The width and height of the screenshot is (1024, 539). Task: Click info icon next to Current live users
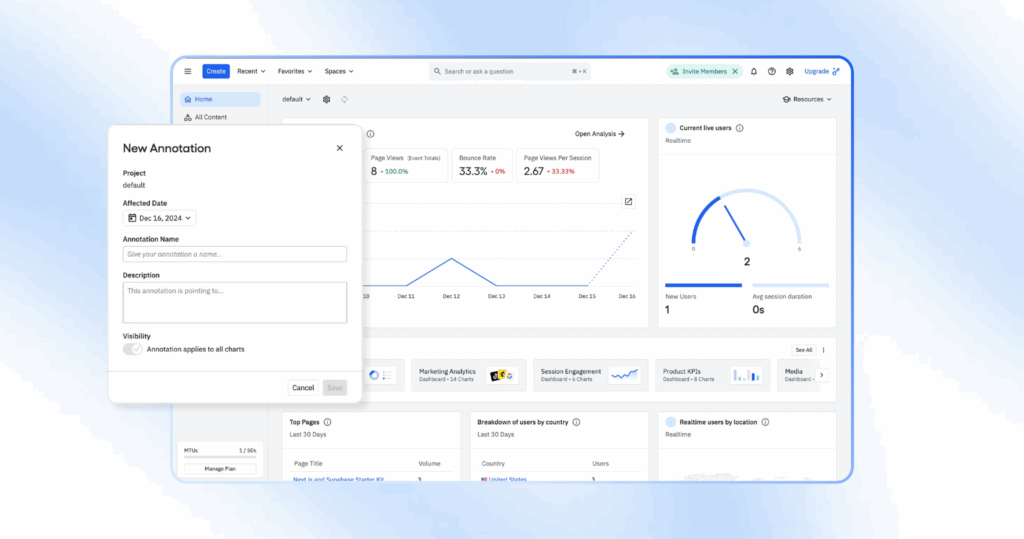click(x=739, y=128)
